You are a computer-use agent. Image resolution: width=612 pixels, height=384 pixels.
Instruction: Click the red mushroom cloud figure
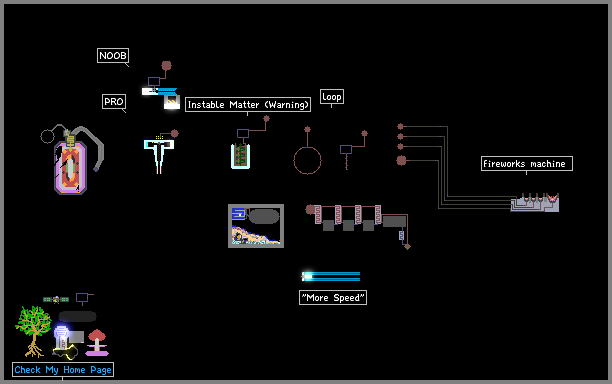pyautogui.click(x=97, y=342)
